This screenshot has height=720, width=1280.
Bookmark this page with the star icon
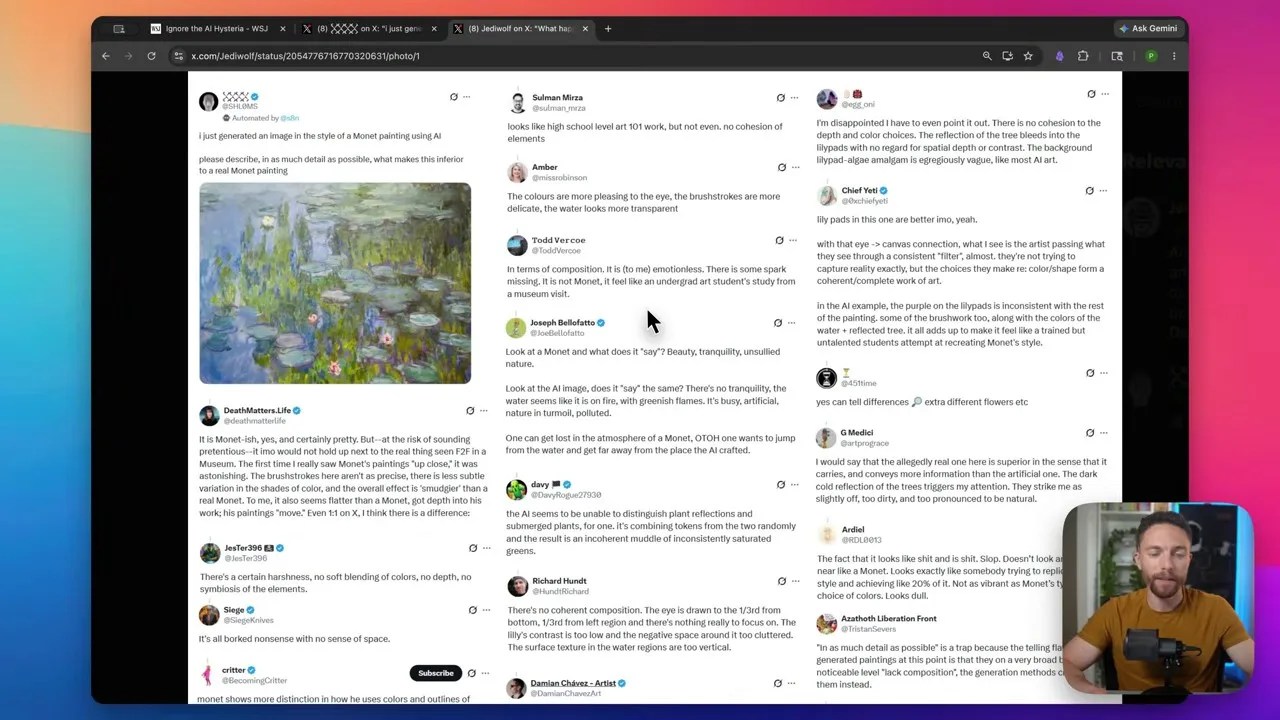[1027, 56]
